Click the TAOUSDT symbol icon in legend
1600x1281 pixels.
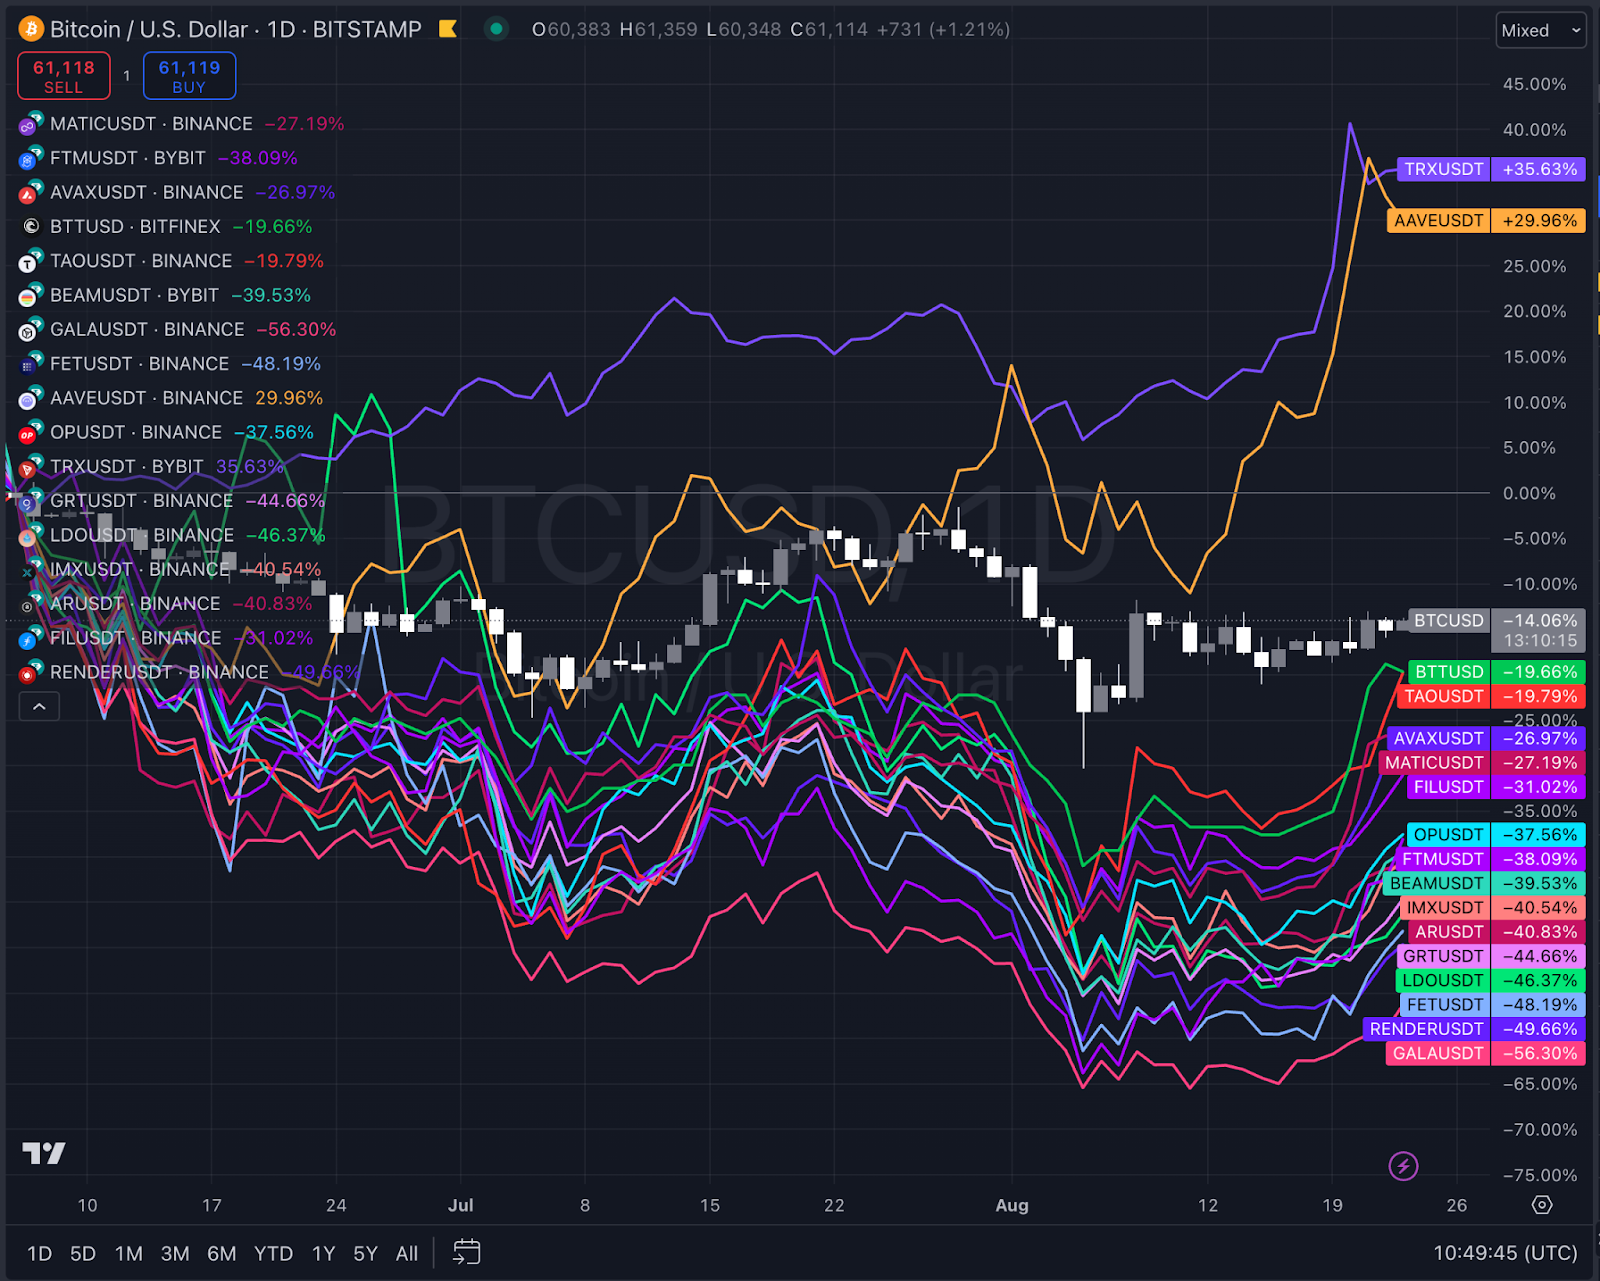30,261
